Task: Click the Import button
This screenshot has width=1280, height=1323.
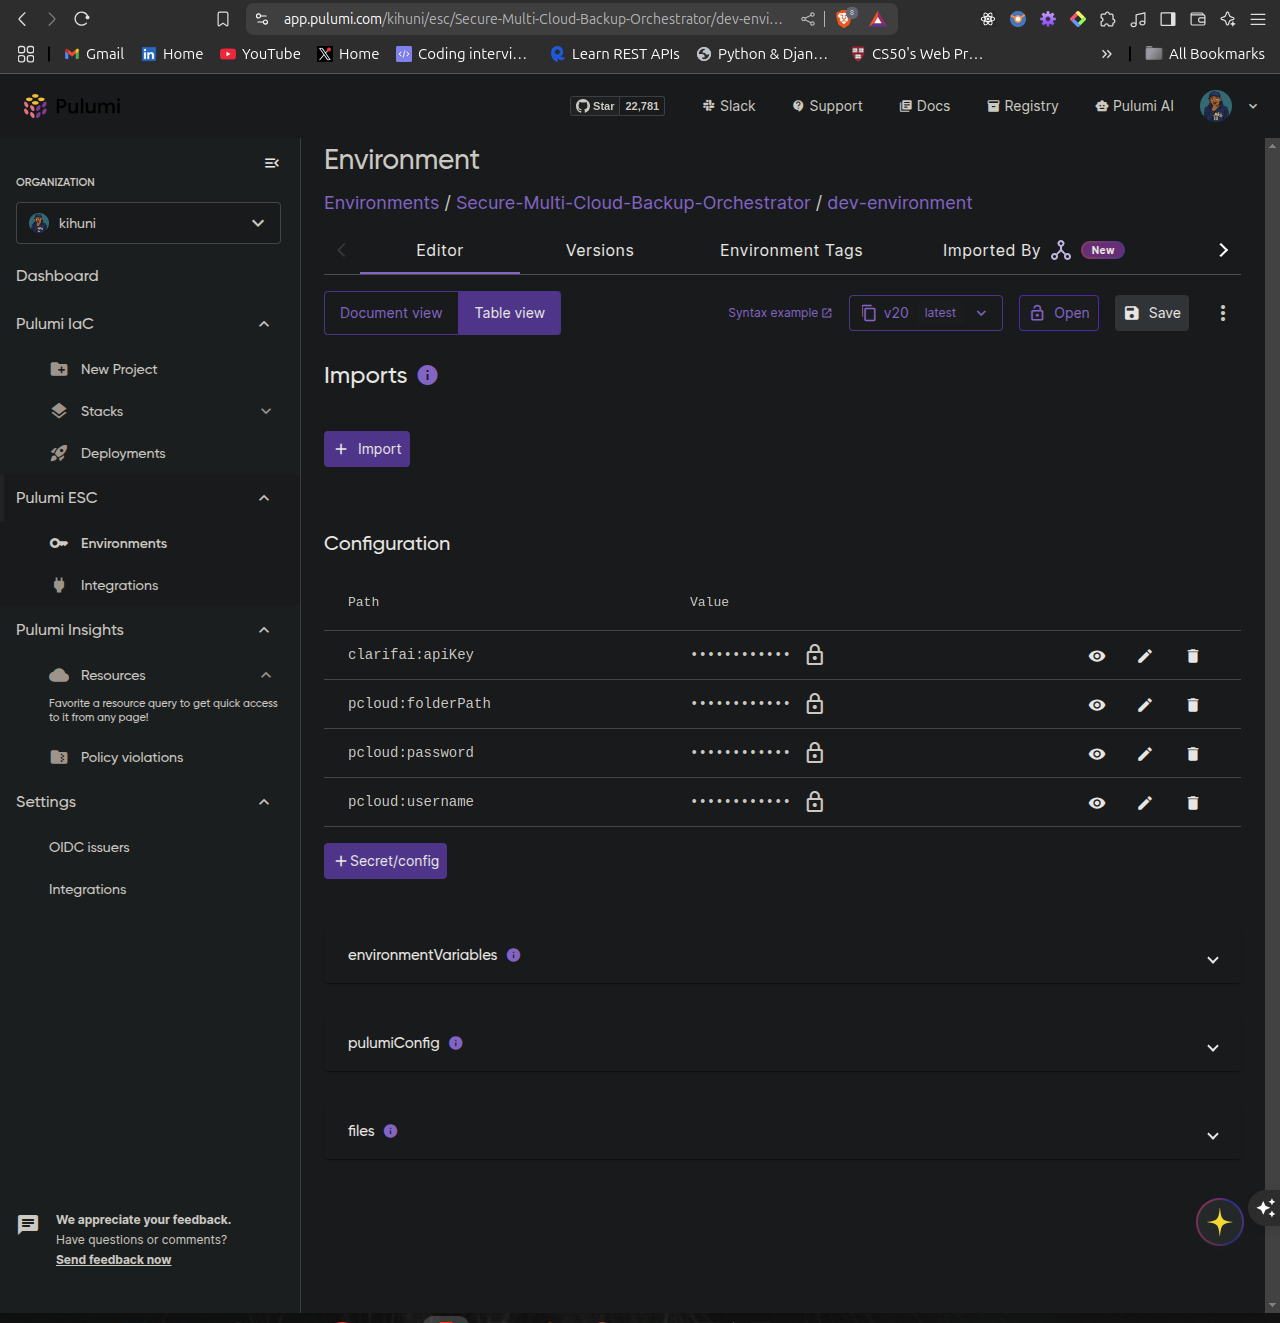Action: [367, 449]
